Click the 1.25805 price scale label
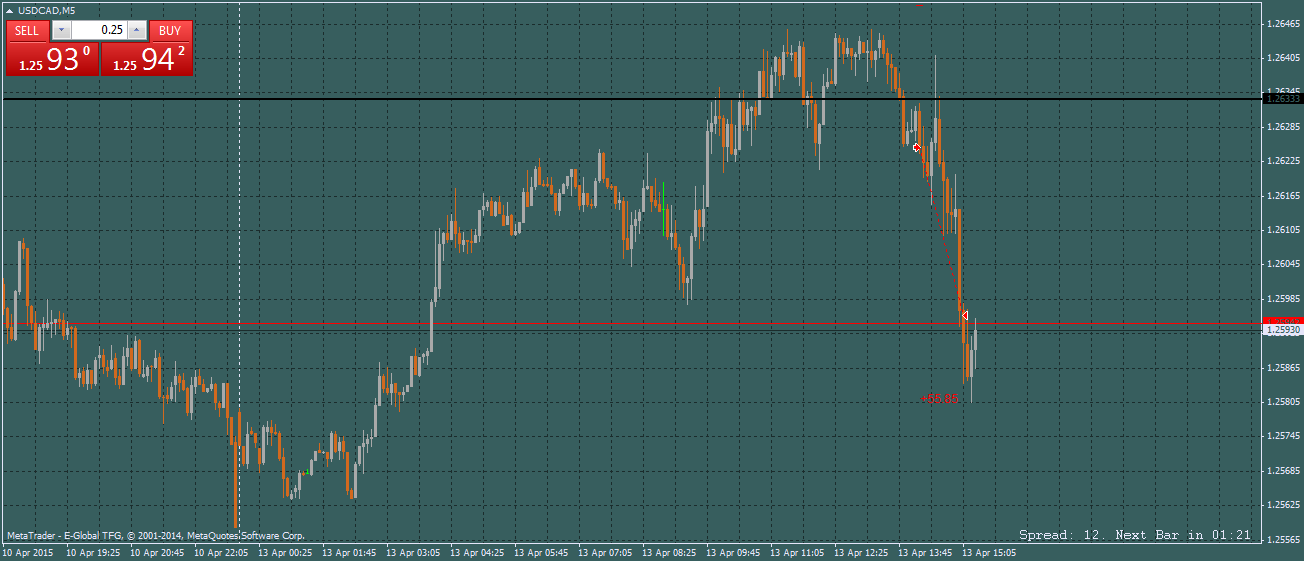The width and height of the screenshot is (1304, 561). click(1283, 401)
